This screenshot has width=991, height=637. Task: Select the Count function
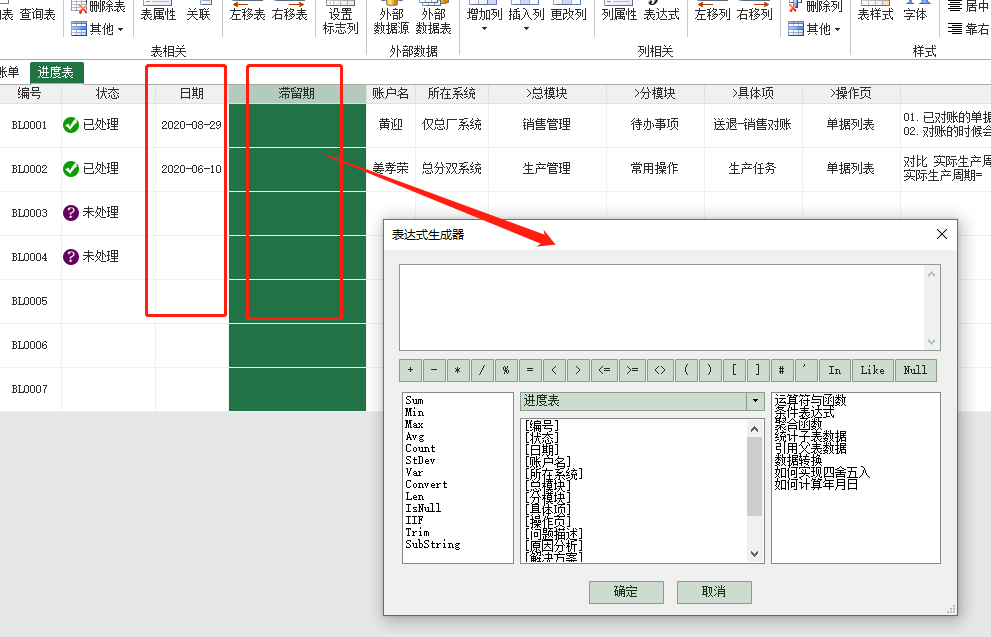[x=420, y=449]
